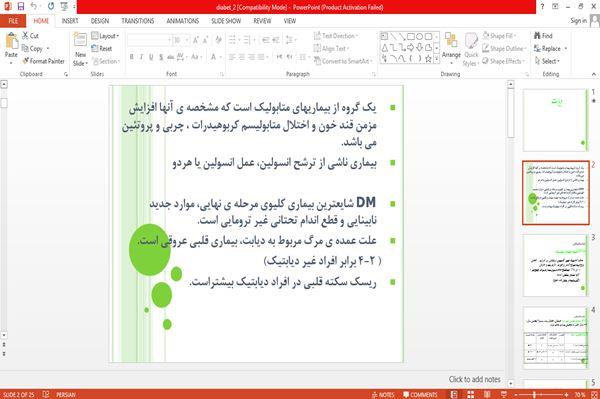Switch to the DESIGN tab

[100, 21]
